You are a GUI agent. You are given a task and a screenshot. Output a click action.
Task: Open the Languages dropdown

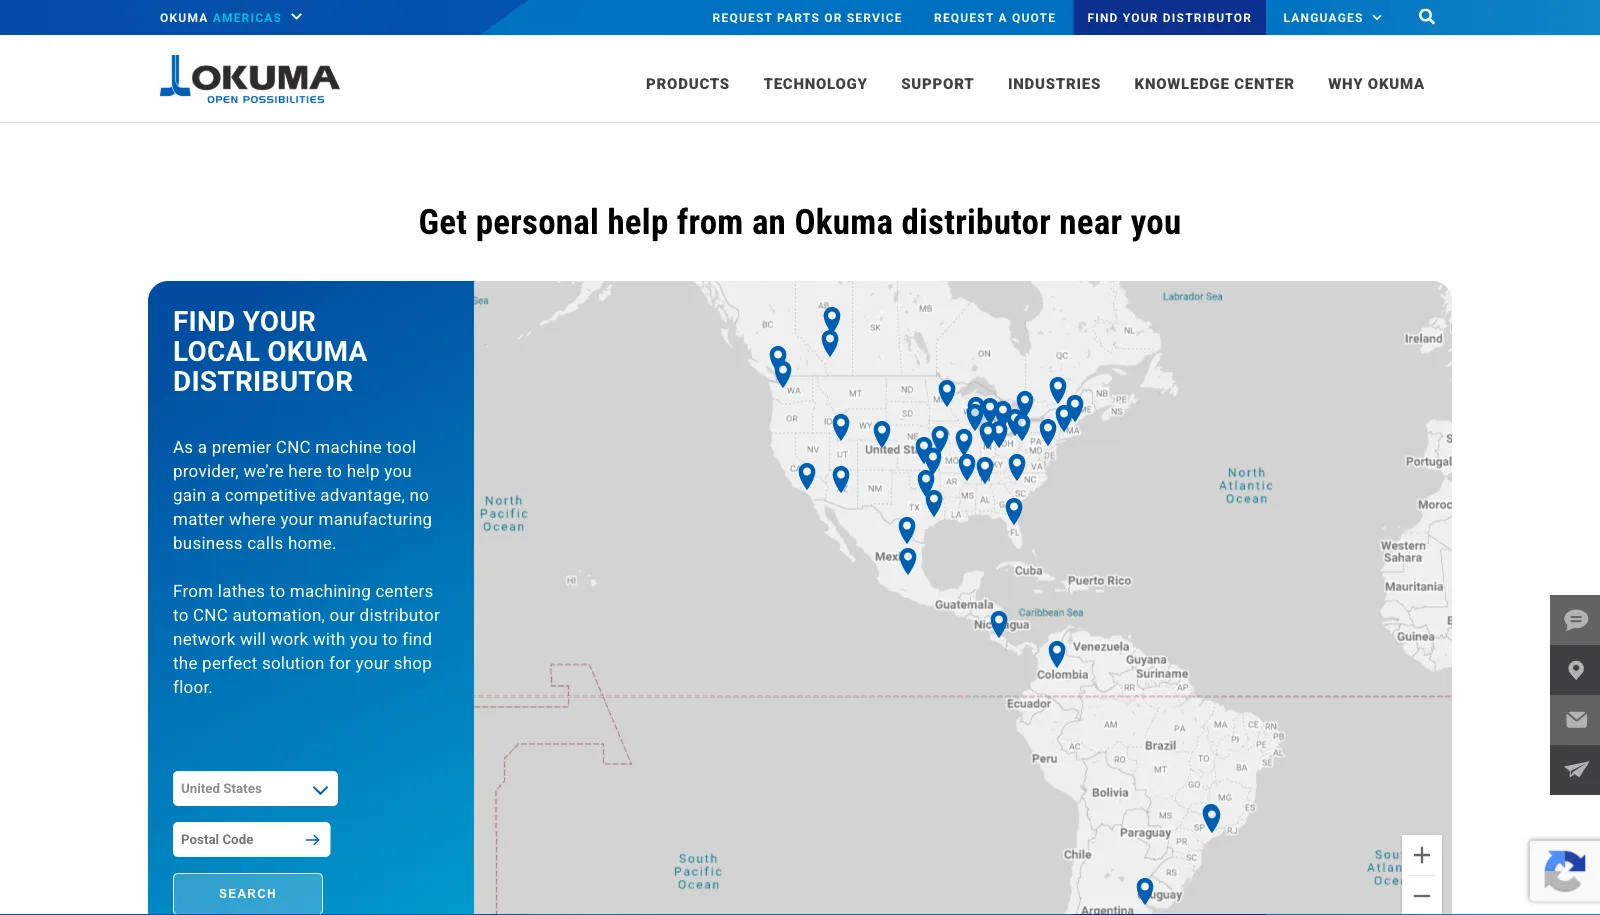pos(1332,17)
